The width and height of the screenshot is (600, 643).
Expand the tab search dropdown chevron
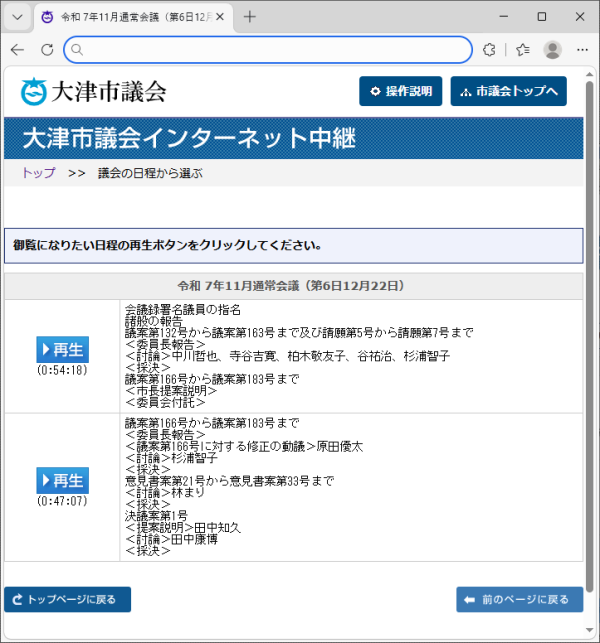pos(17,17)
